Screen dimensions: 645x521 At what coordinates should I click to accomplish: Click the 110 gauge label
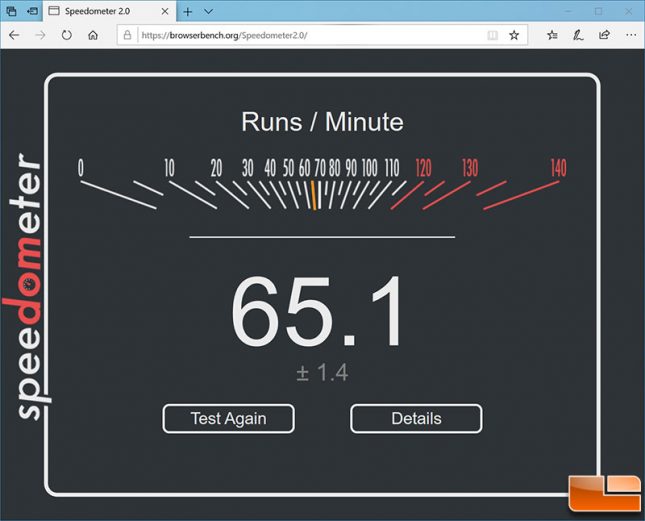point(392,168)
